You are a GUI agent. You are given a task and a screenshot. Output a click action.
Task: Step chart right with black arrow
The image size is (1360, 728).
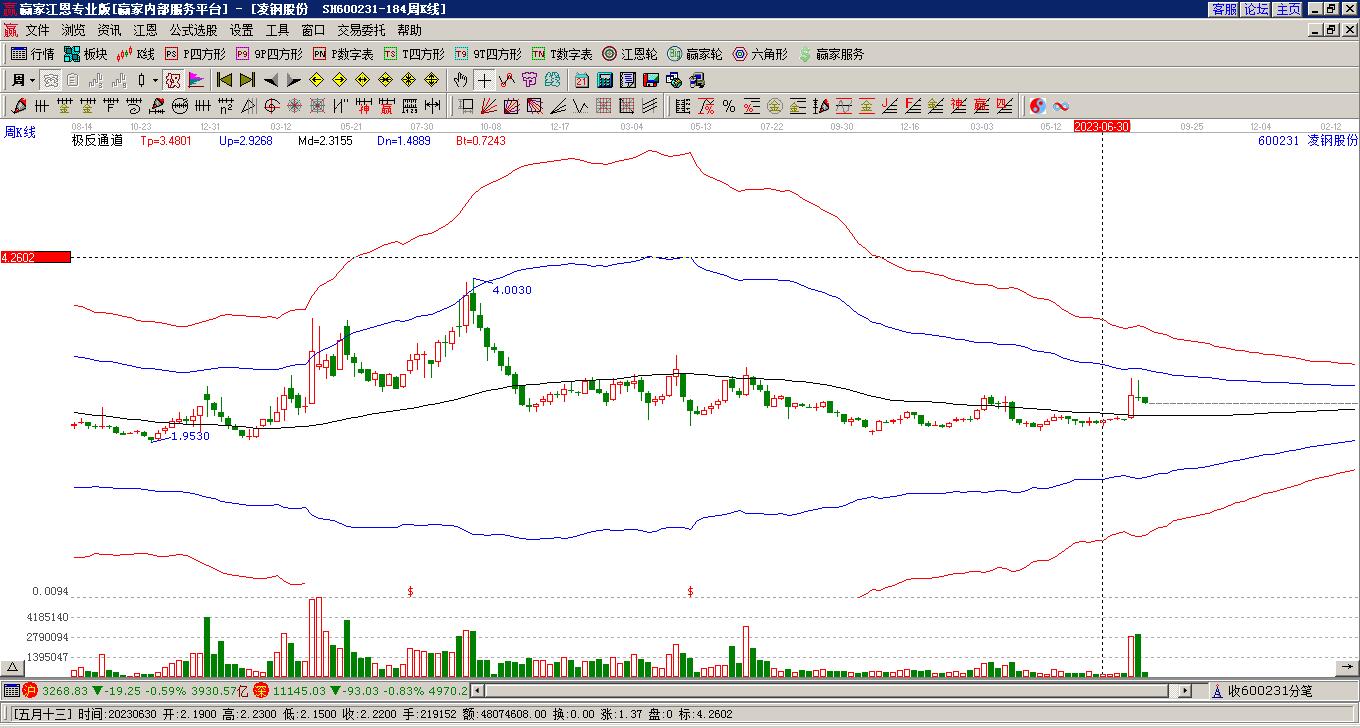click(294, 80)
